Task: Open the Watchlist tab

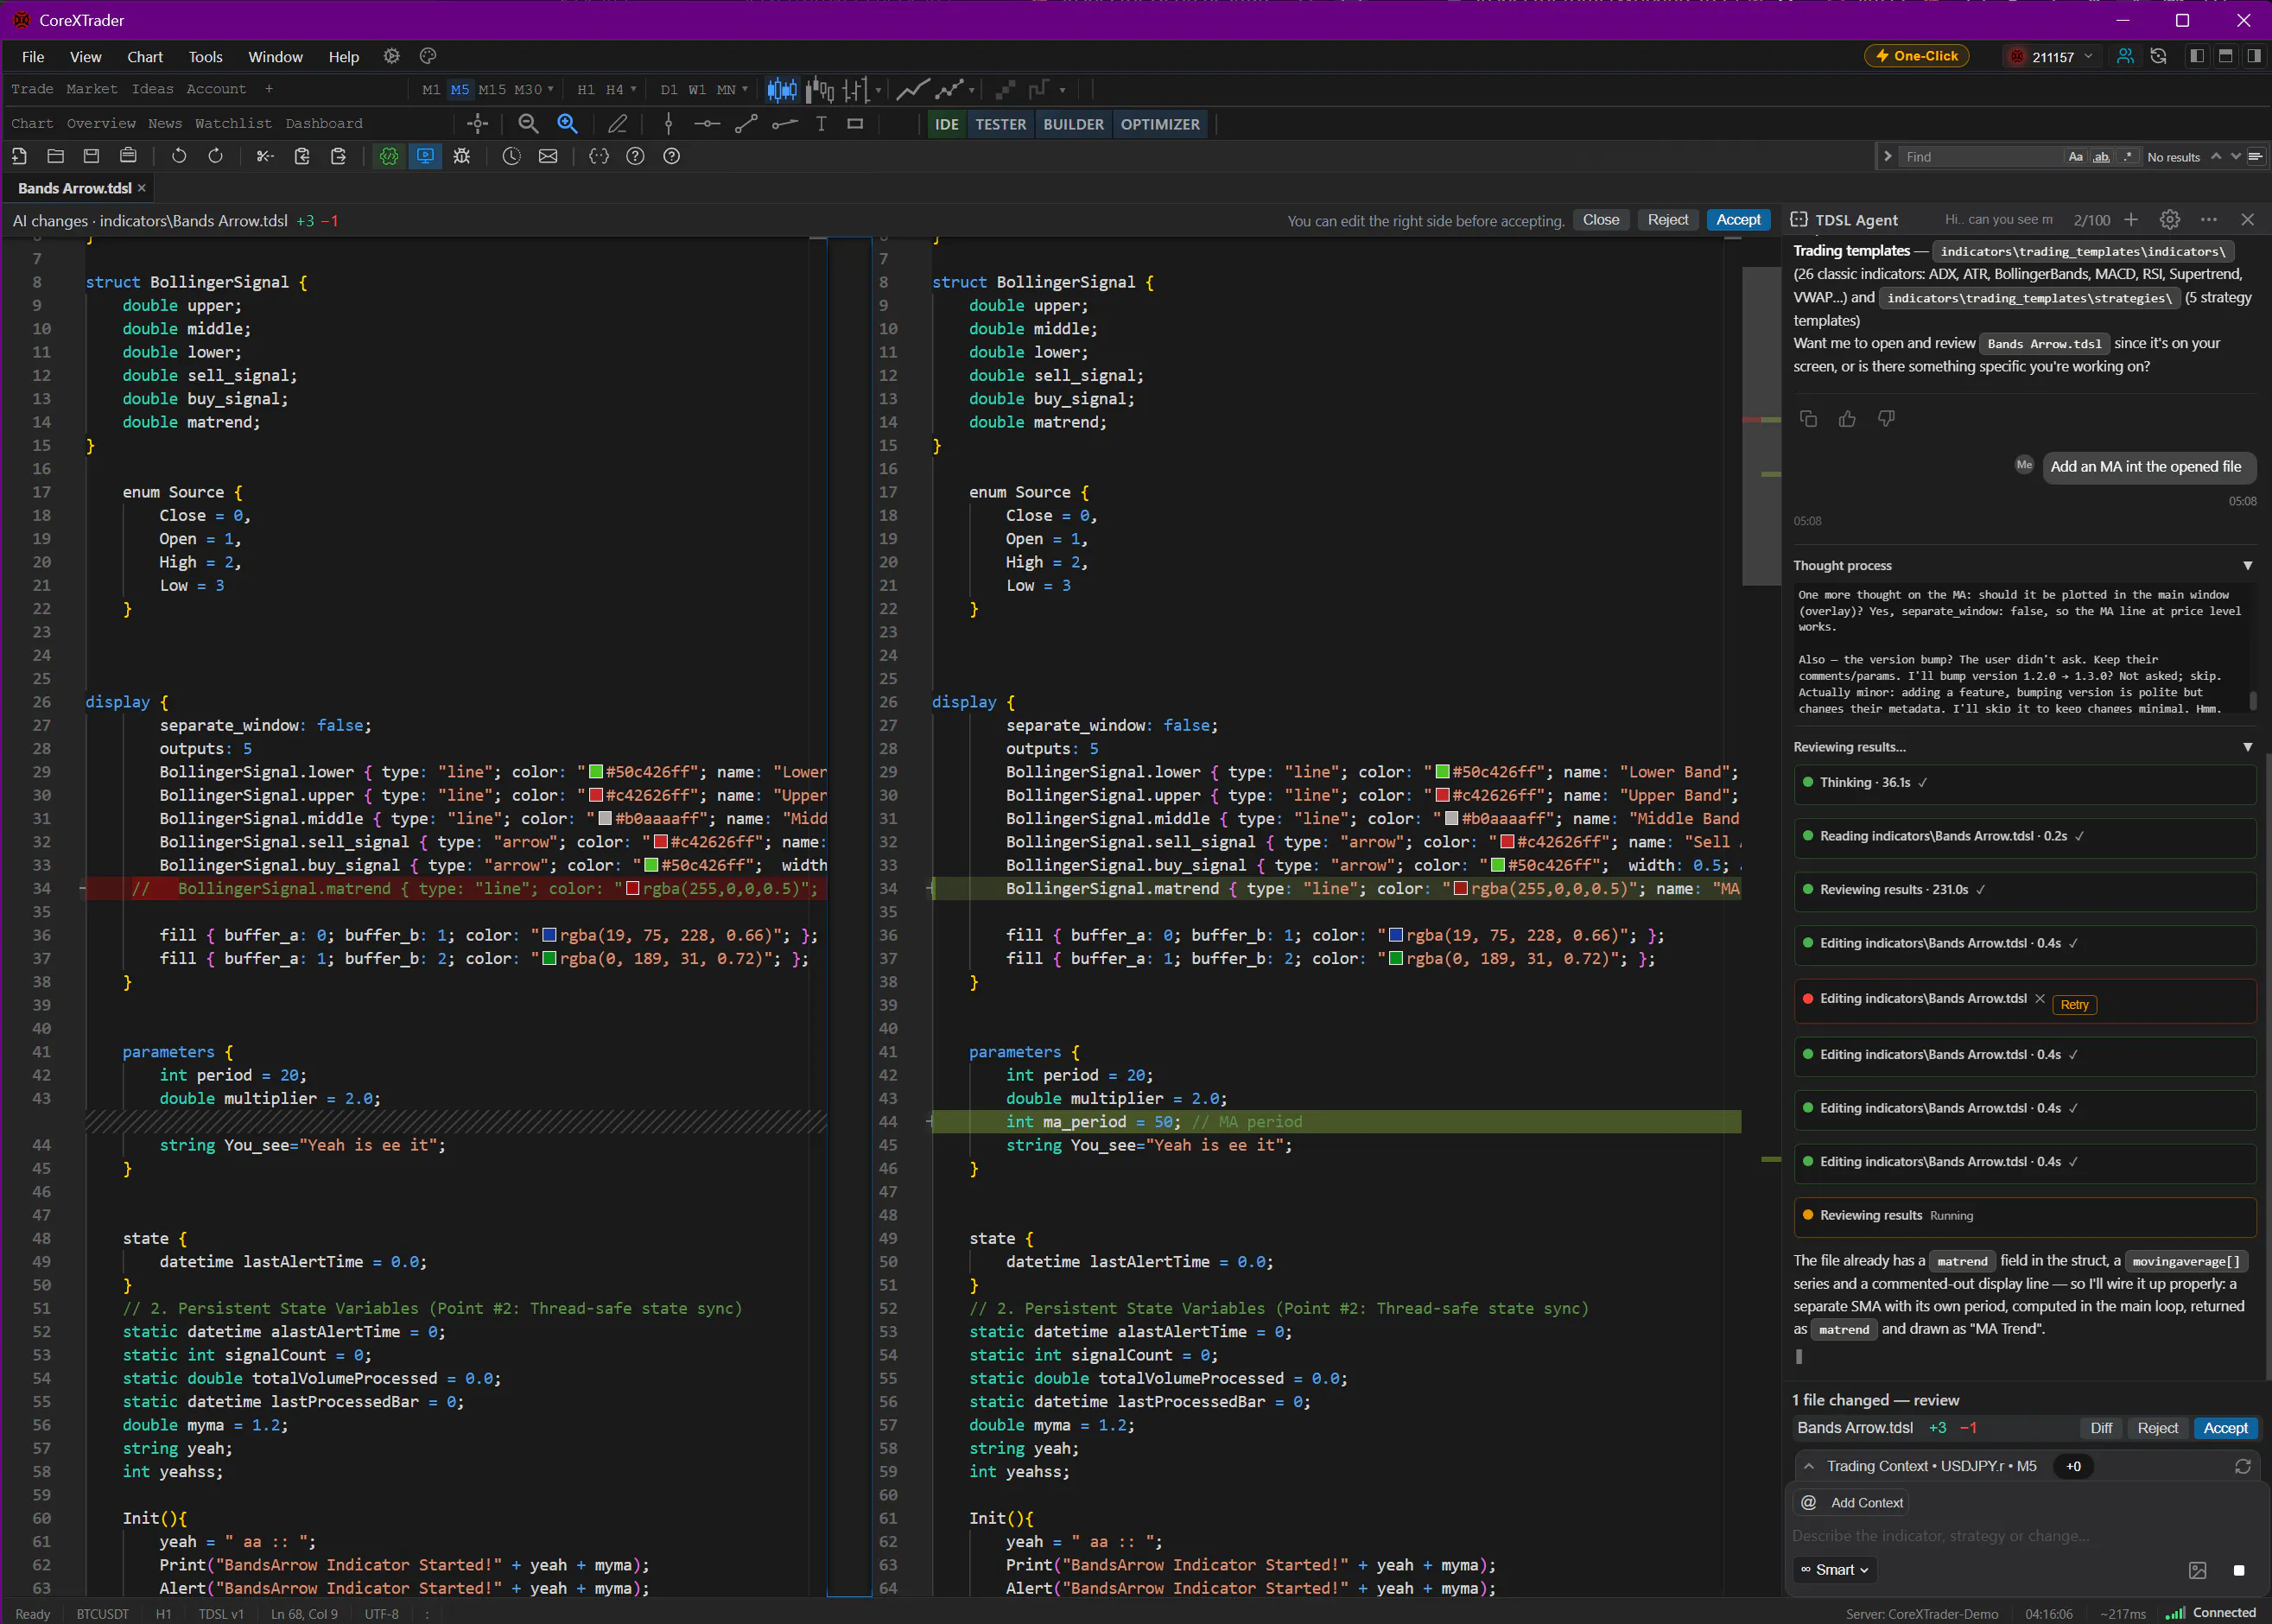Action: coord(233,124)
